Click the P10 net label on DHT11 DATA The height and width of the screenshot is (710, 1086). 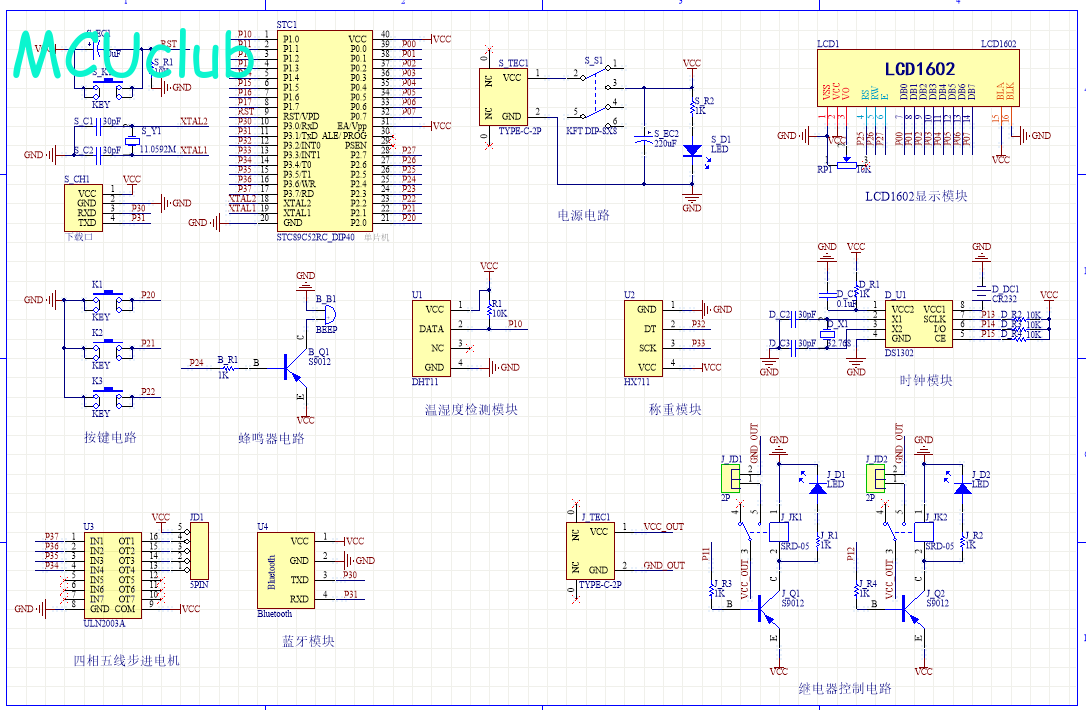515,323
